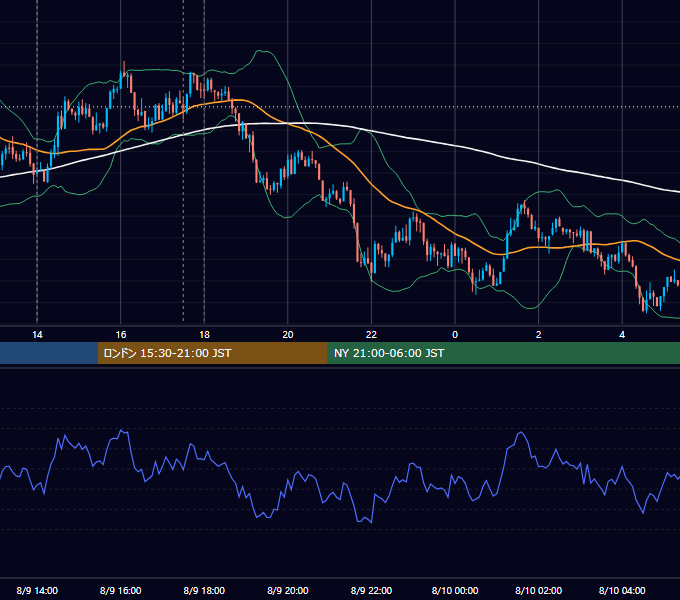Click the NY 21:00-06:00 JST session bar
Viewport: 680px width, 600px height.
point(503,353)
